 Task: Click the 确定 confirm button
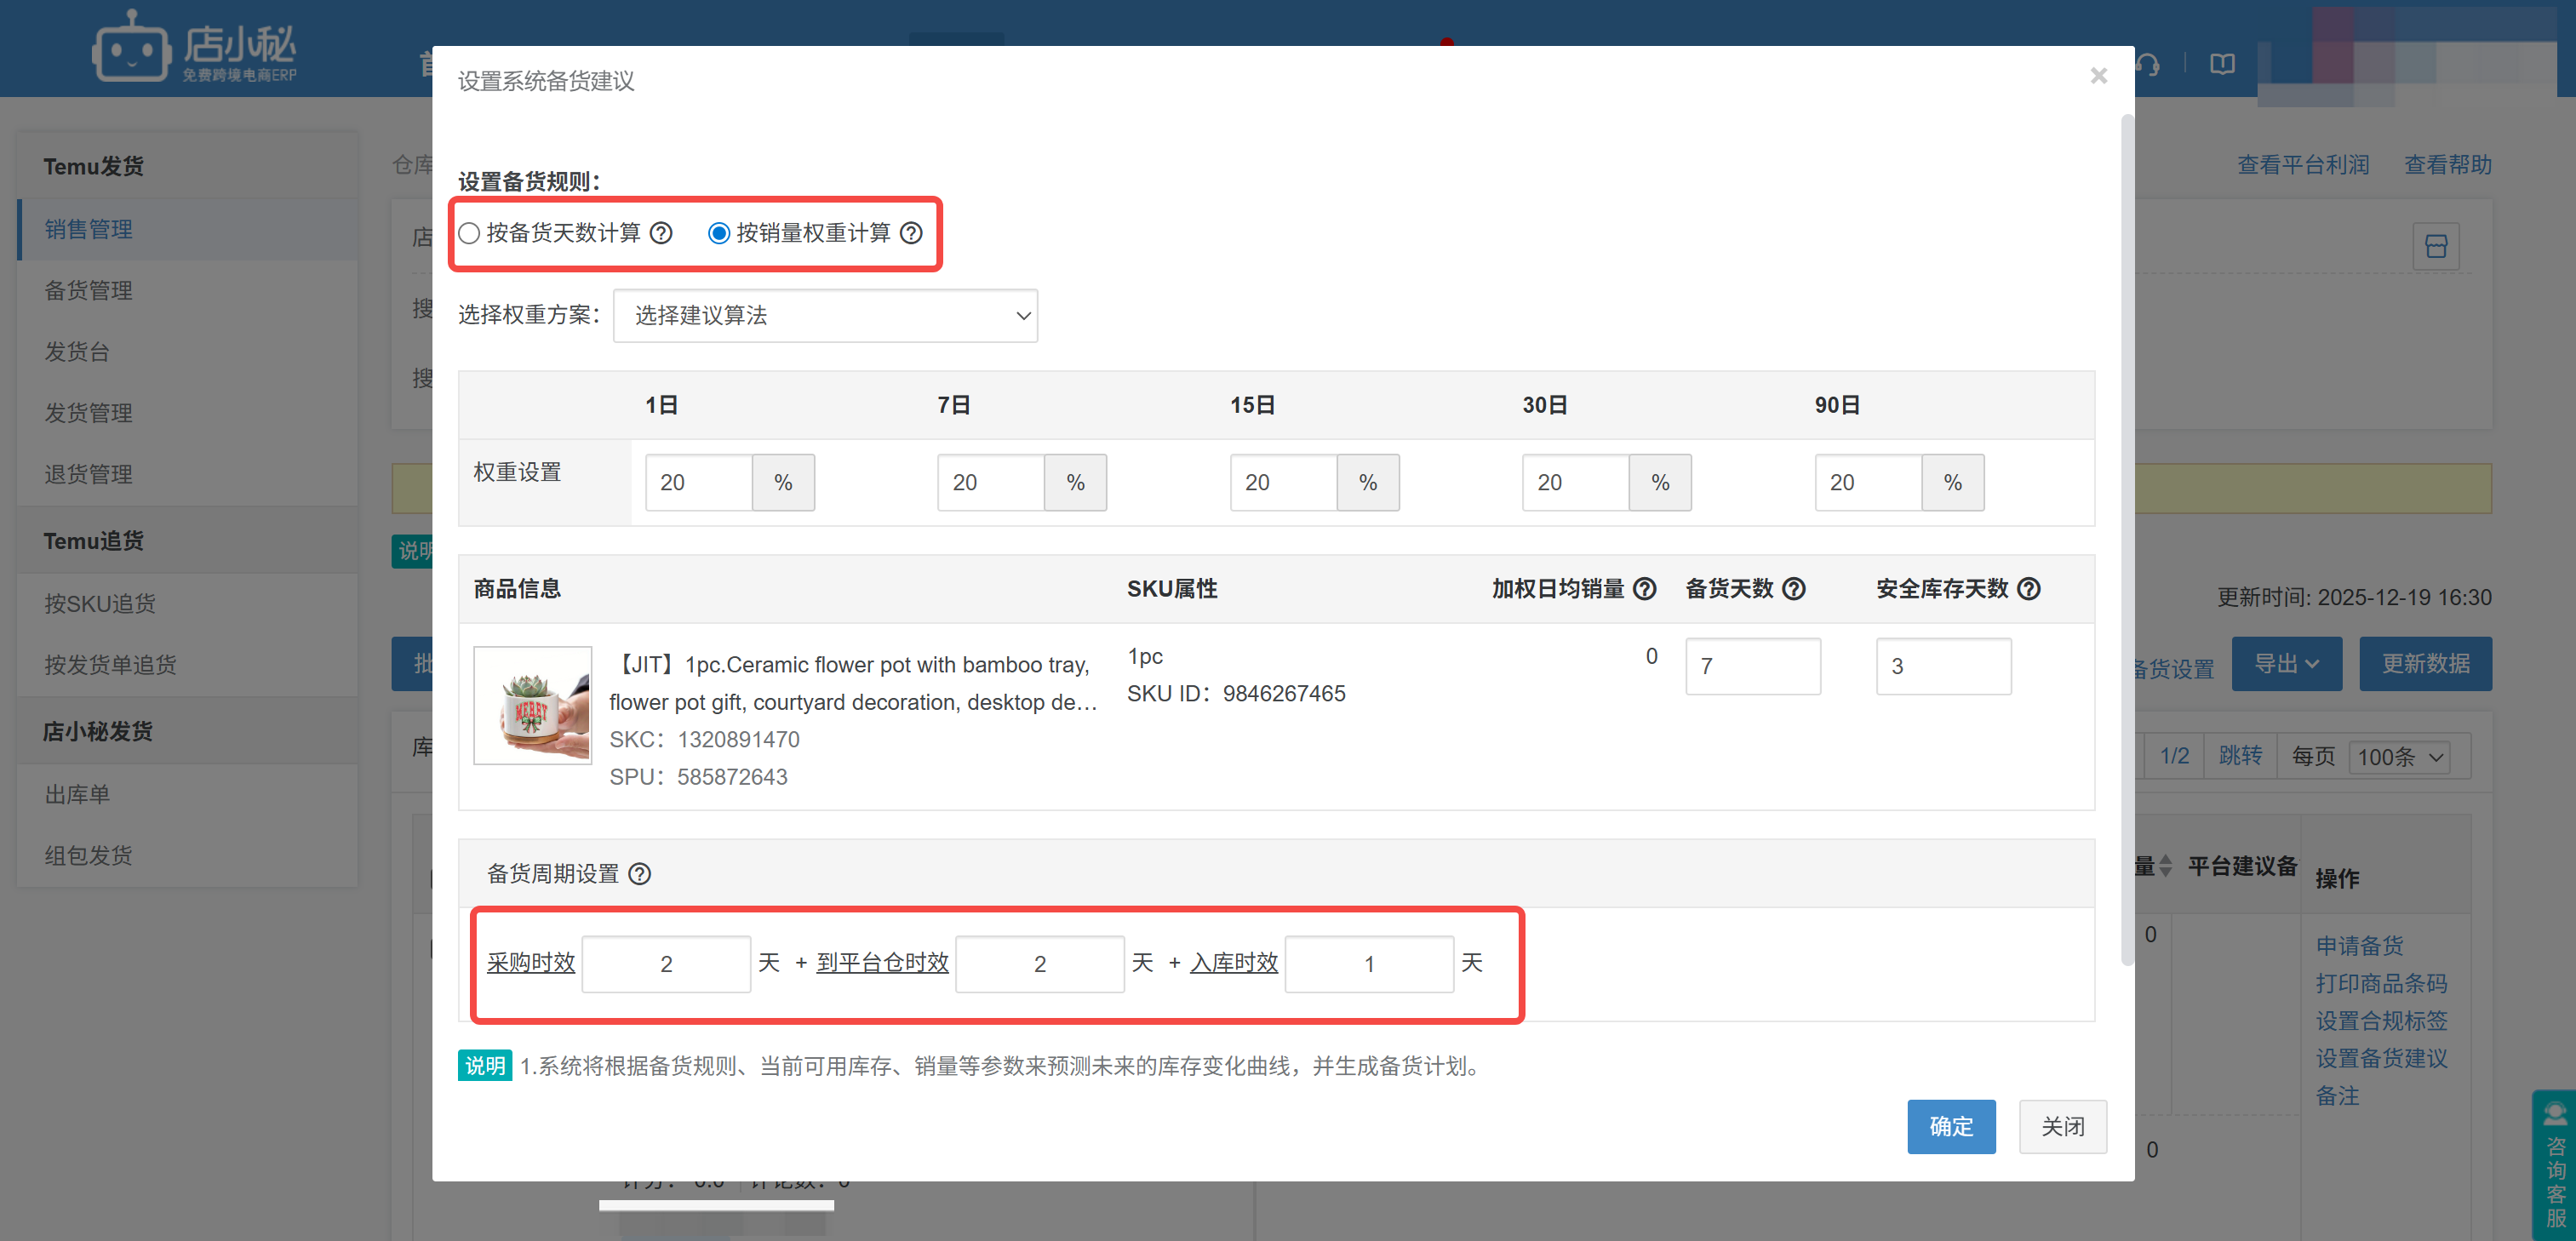point(1951,1126)
